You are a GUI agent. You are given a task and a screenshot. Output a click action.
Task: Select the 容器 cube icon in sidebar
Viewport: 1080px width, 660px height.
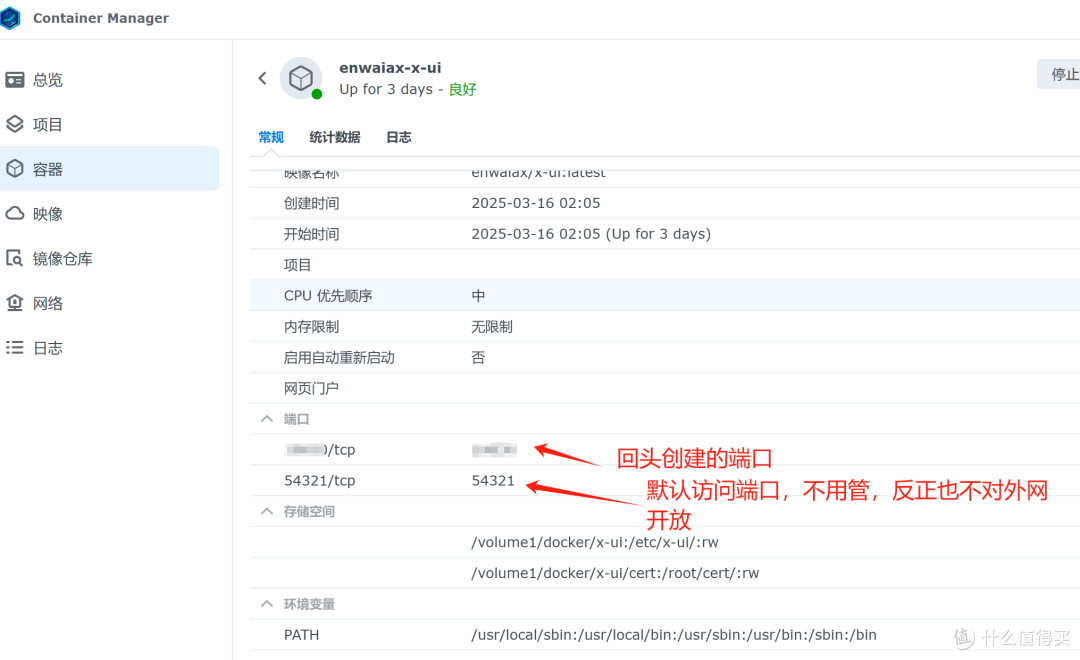coord(14,169)
